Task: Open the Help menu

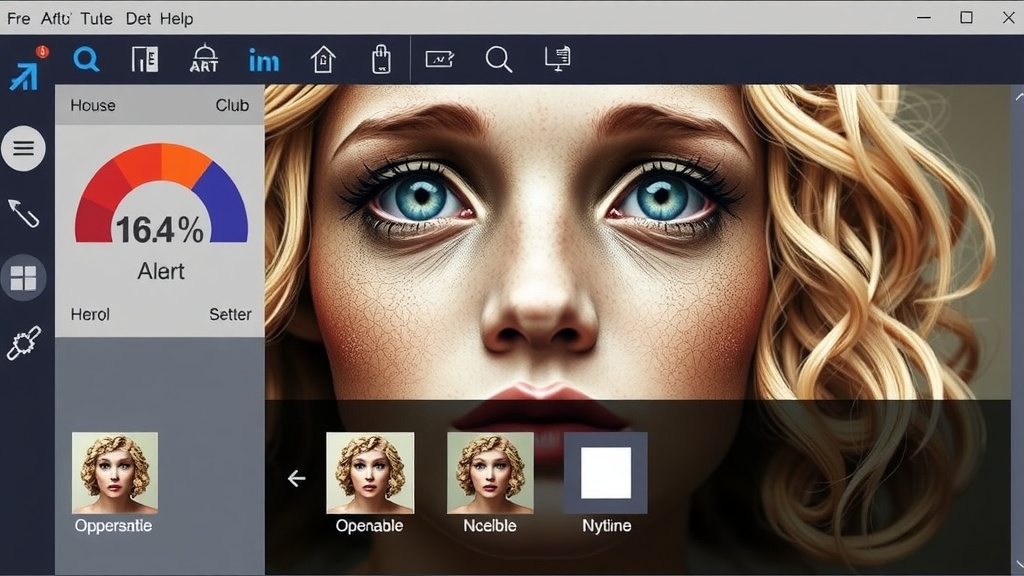Action: tap(176, 18)
